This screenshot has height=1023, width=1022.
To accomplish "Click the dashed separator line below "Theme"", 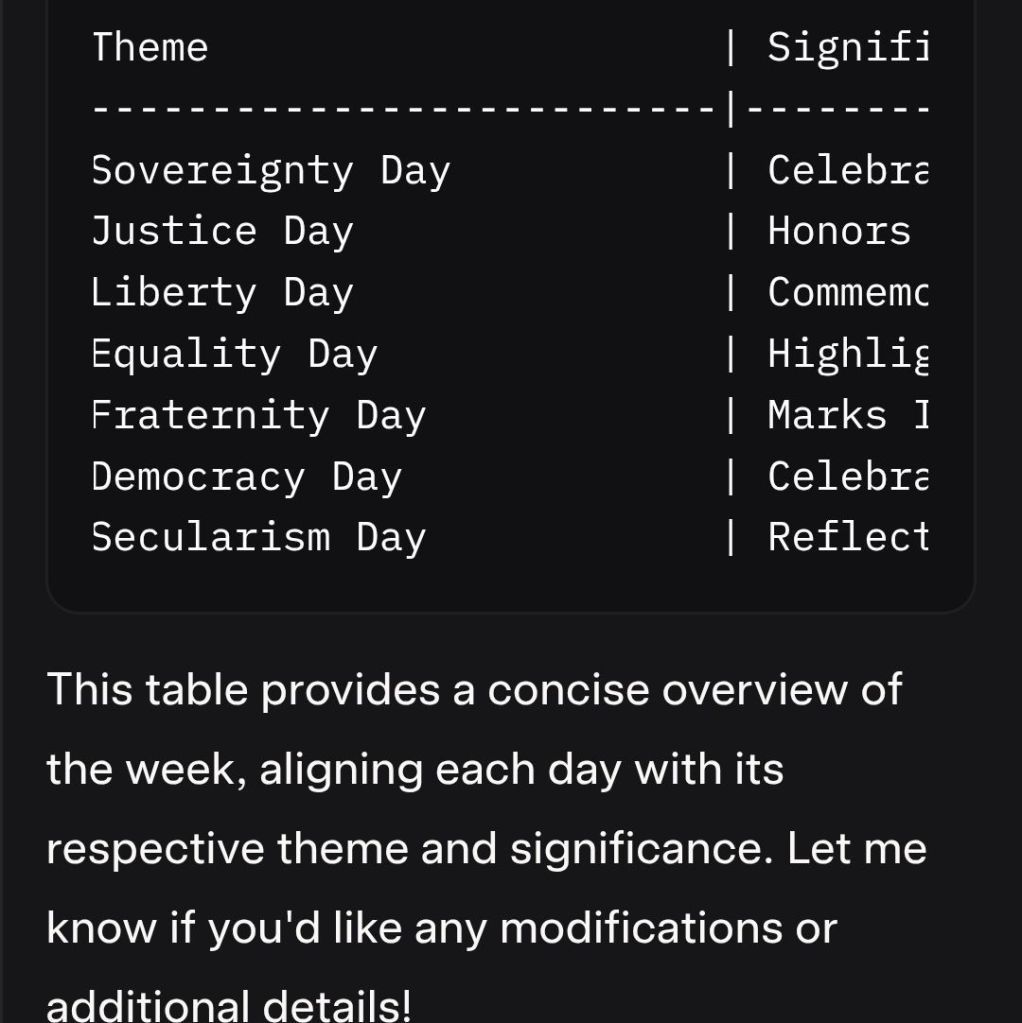I will pyautogui.click(x=400, y=109).
